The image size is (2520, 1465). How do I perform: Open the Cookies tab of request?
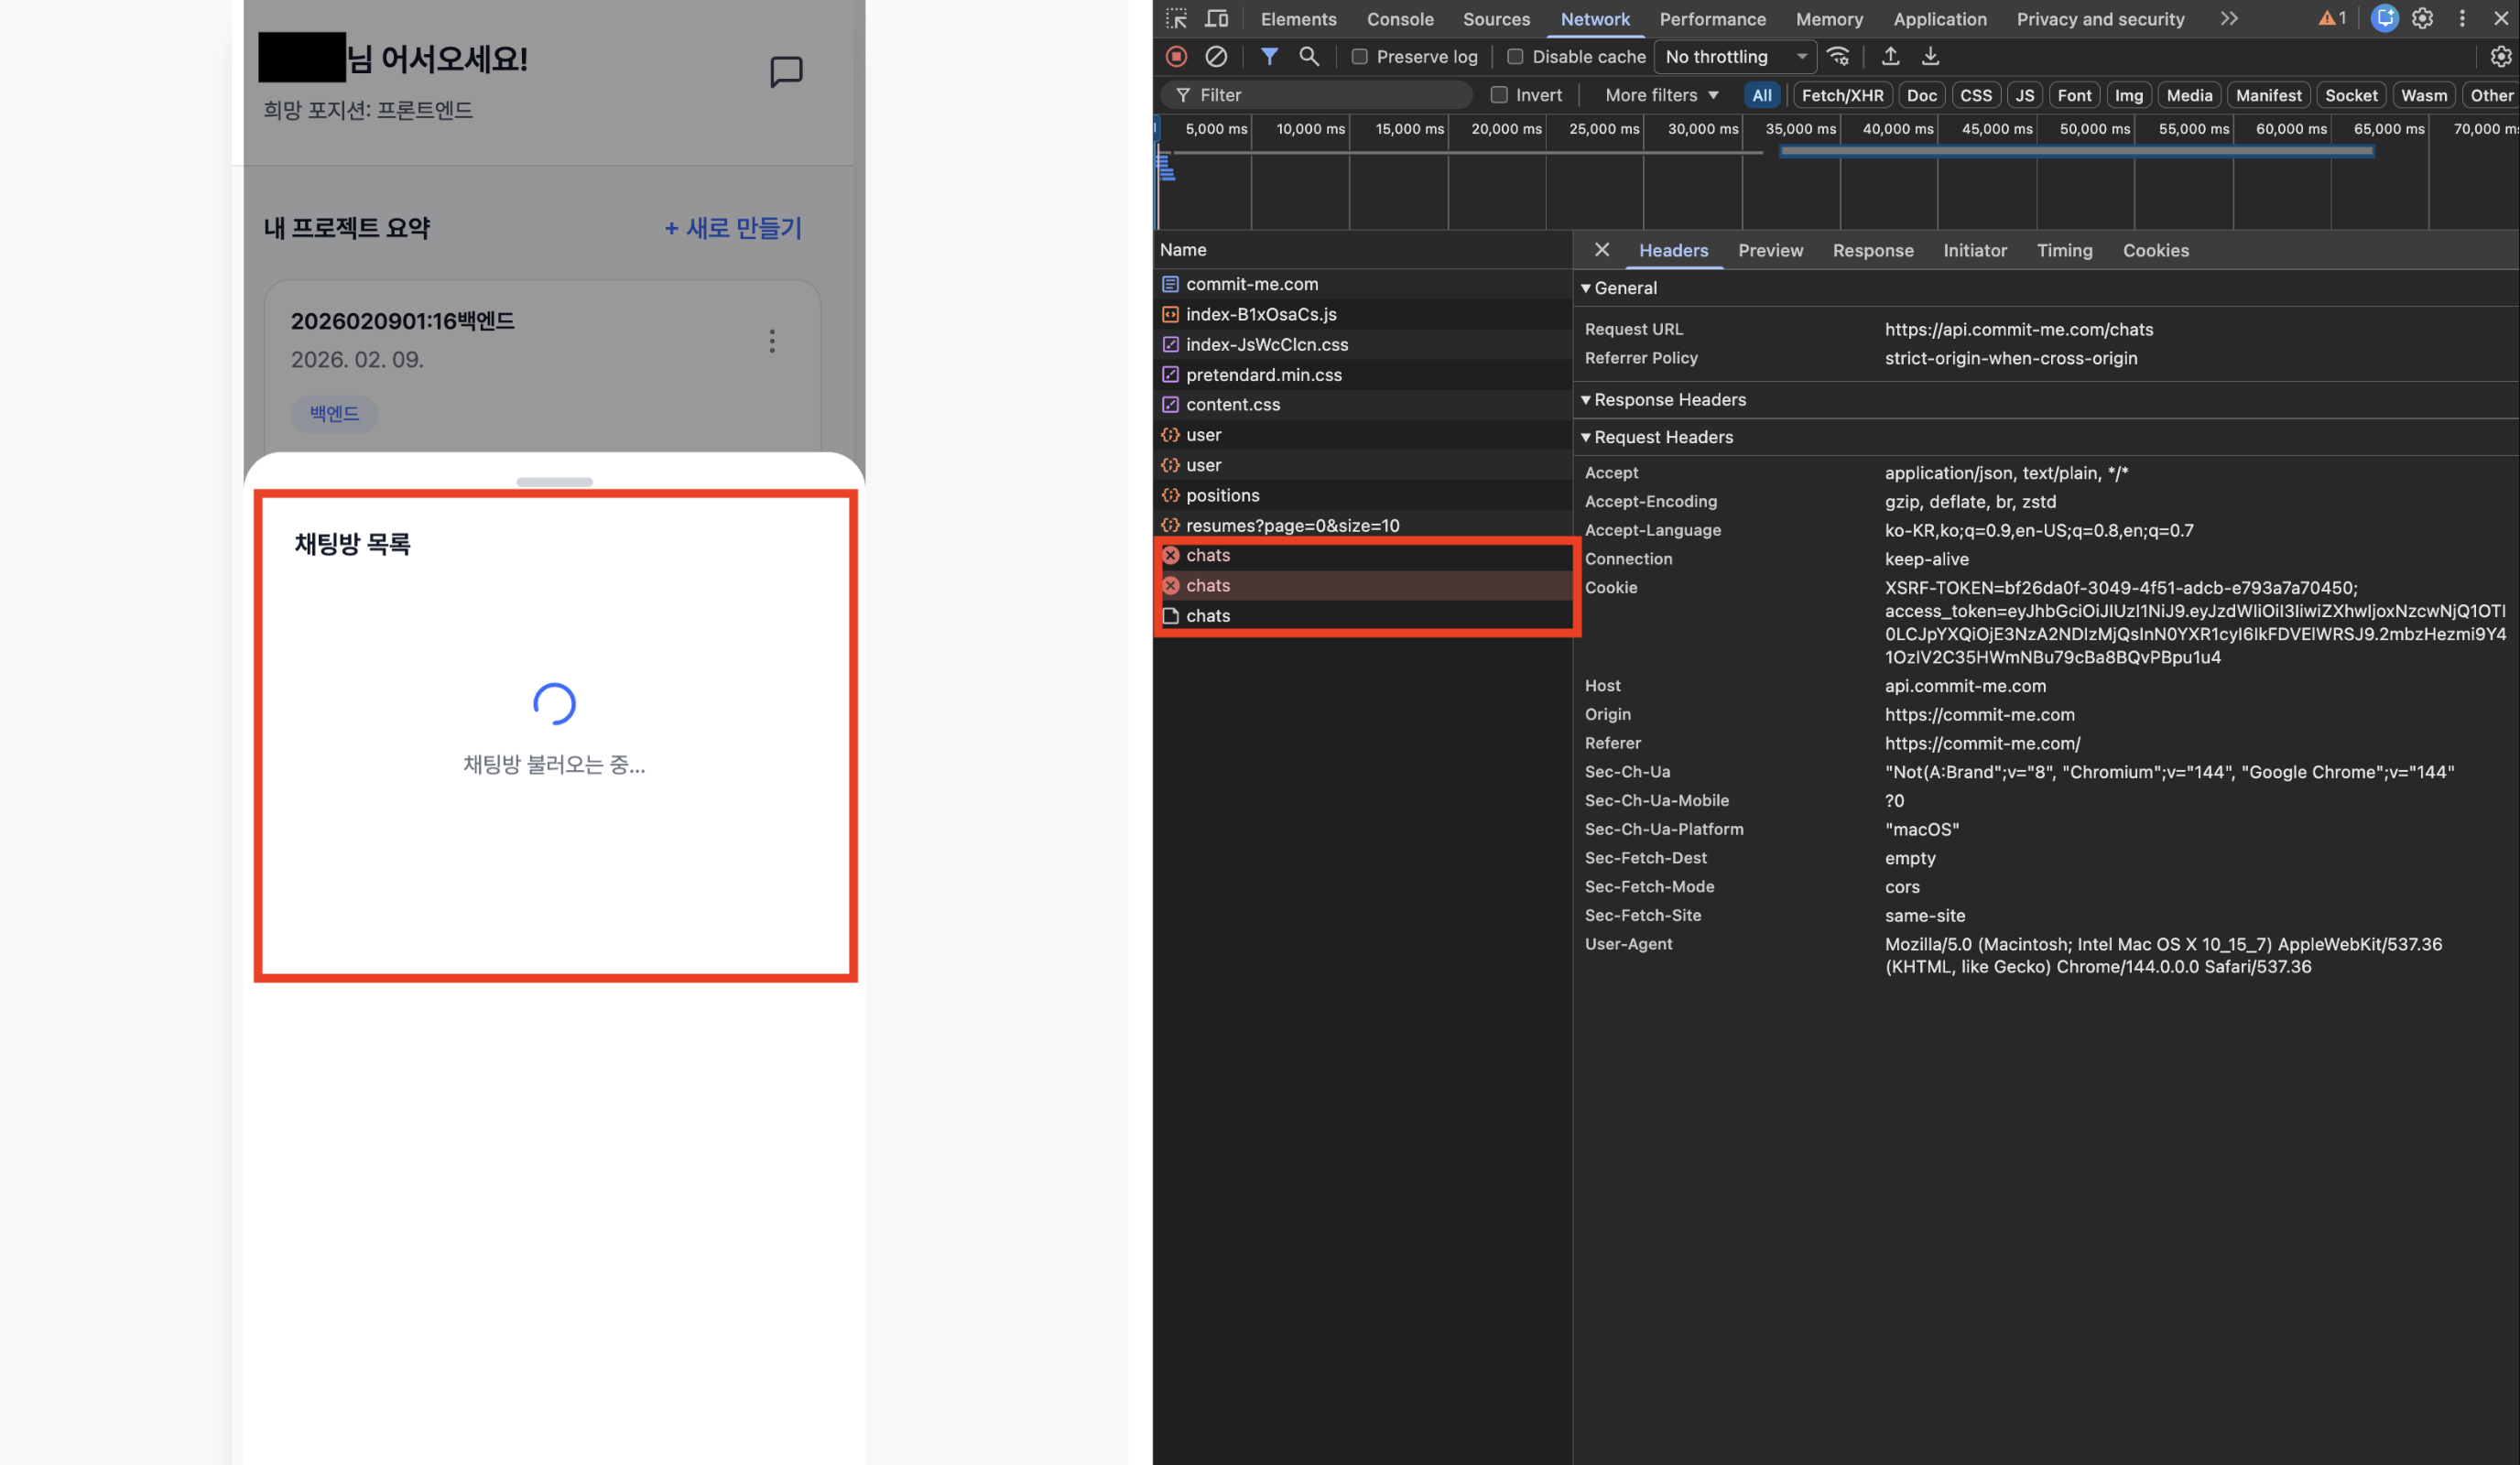click(2155, 251)
